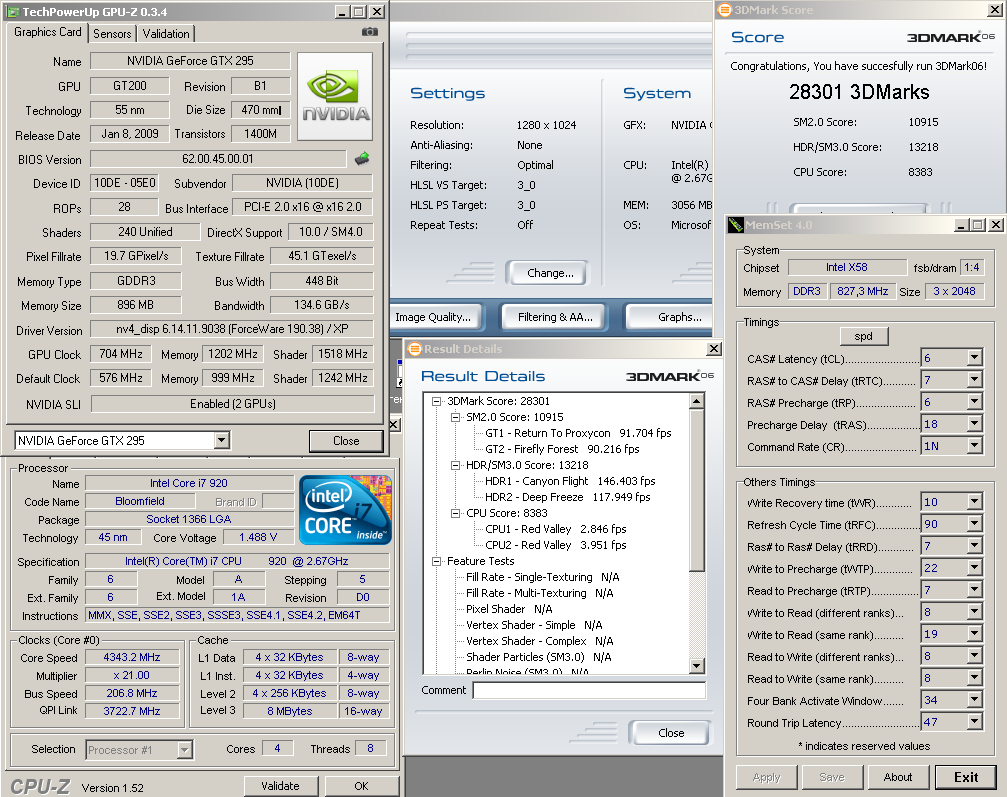The width and height of the screenshot is (1007, 797).
Task: Click the GPU-Z title bar icon
Action: pyautogui.click(x=13, y=12)
